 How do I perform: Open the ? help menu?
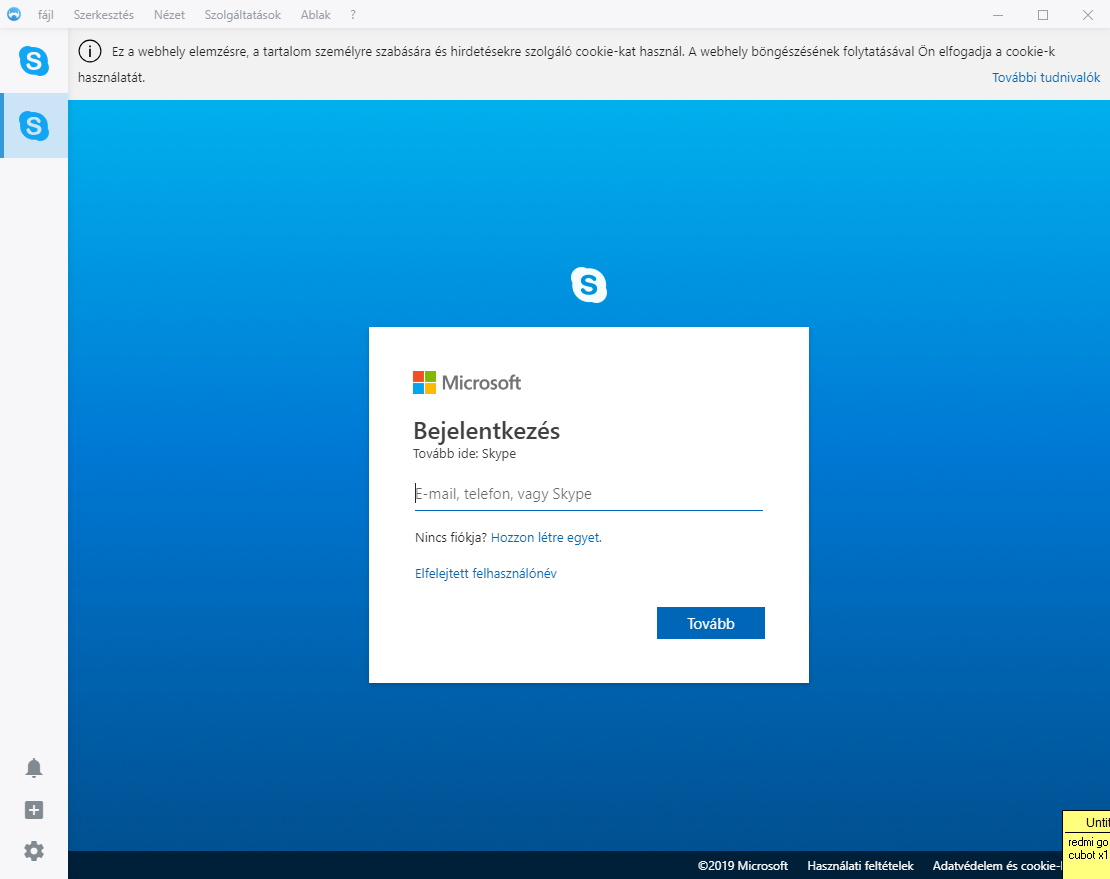(353, 15)
